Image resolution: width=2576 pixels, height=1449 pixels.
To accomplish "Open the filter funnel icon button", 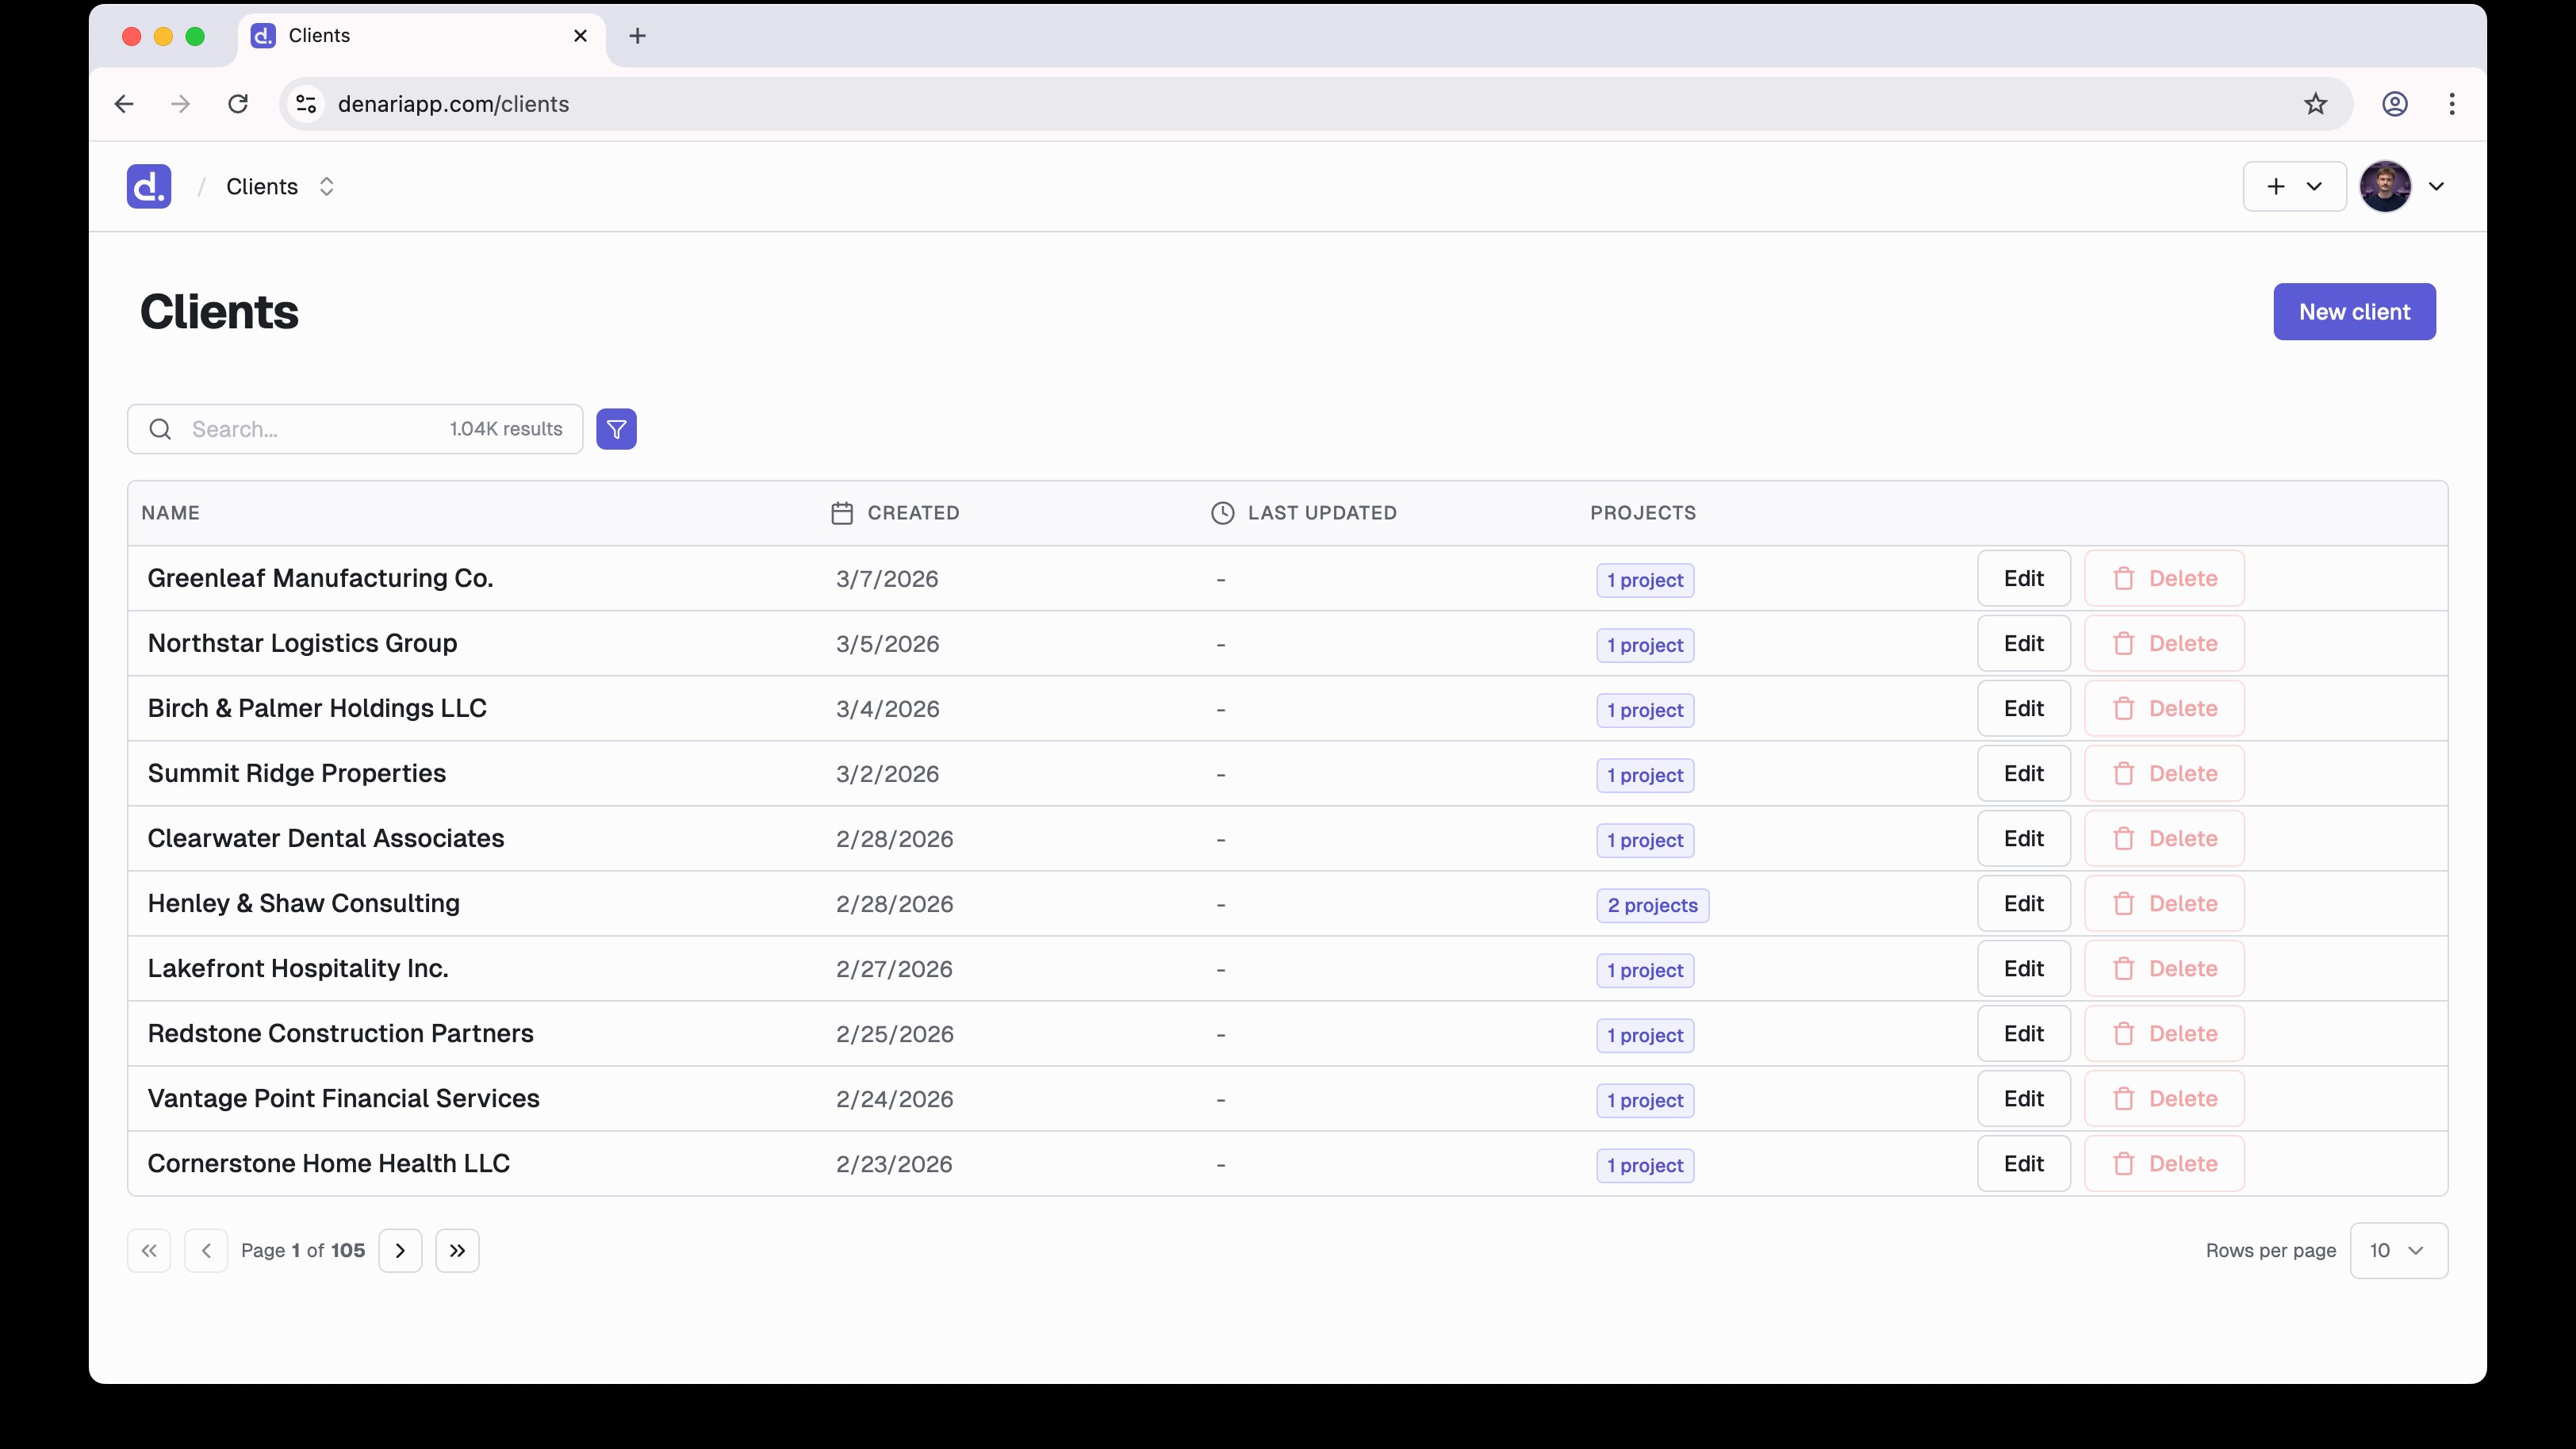I will pyautogui.click(x=616, y=429).
